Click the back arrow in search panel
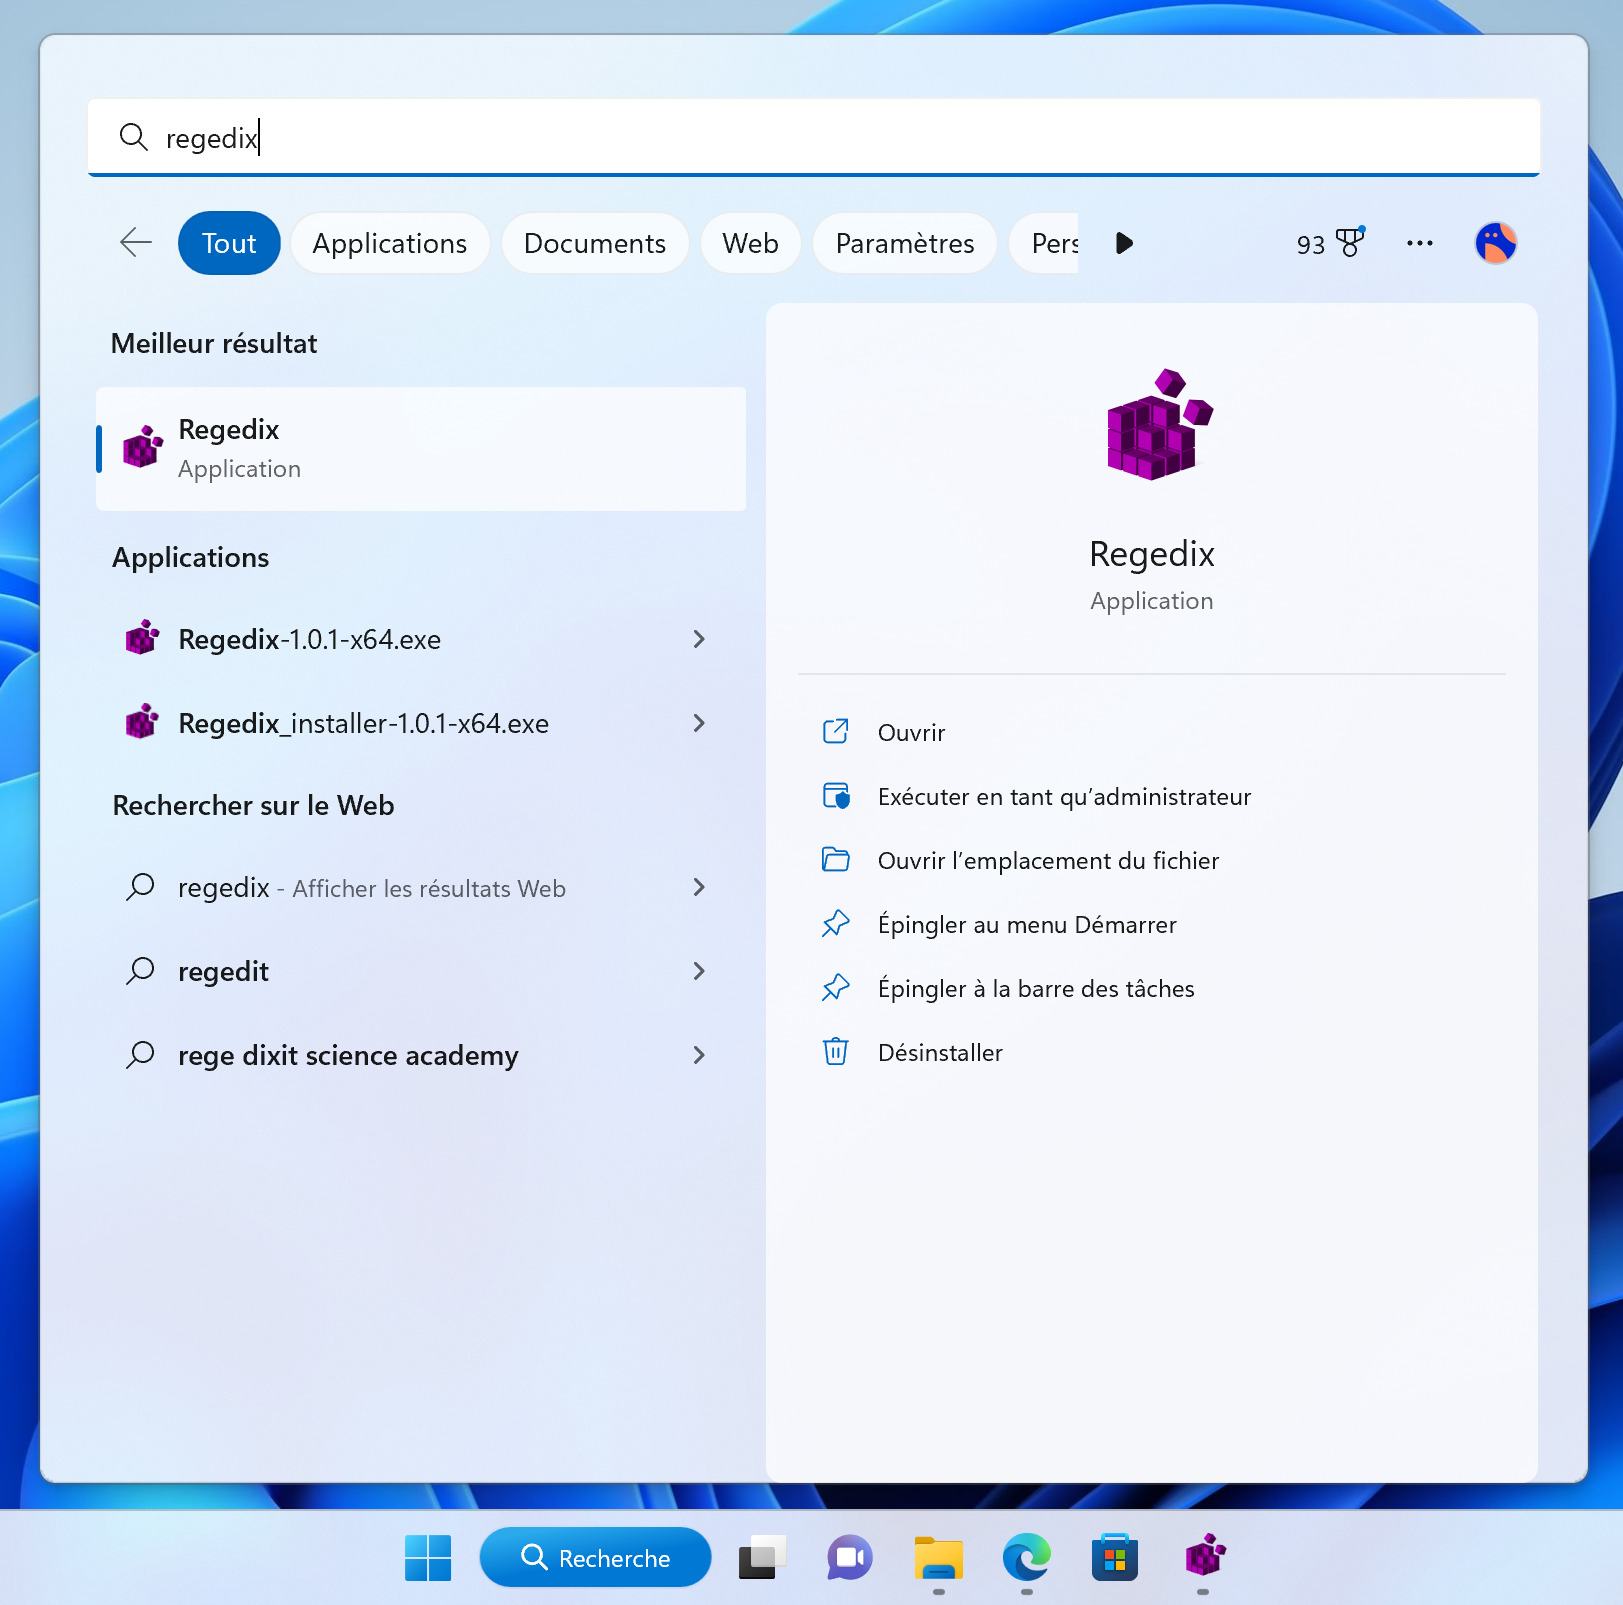The height and width of the screenshot is (1605, 1623). [x=136, y=243]
